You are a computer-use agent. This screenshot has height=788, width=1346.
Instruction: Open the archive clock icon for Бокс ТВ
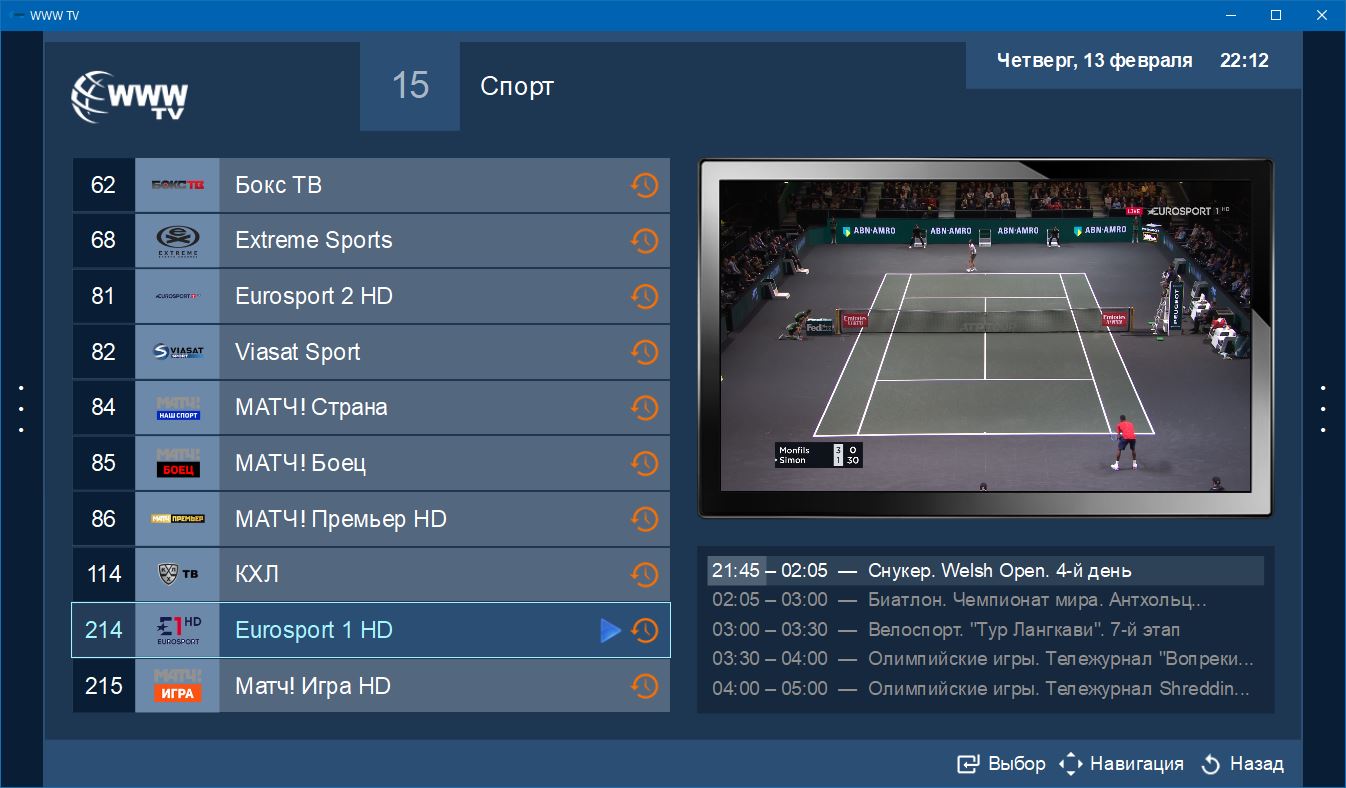645,185
